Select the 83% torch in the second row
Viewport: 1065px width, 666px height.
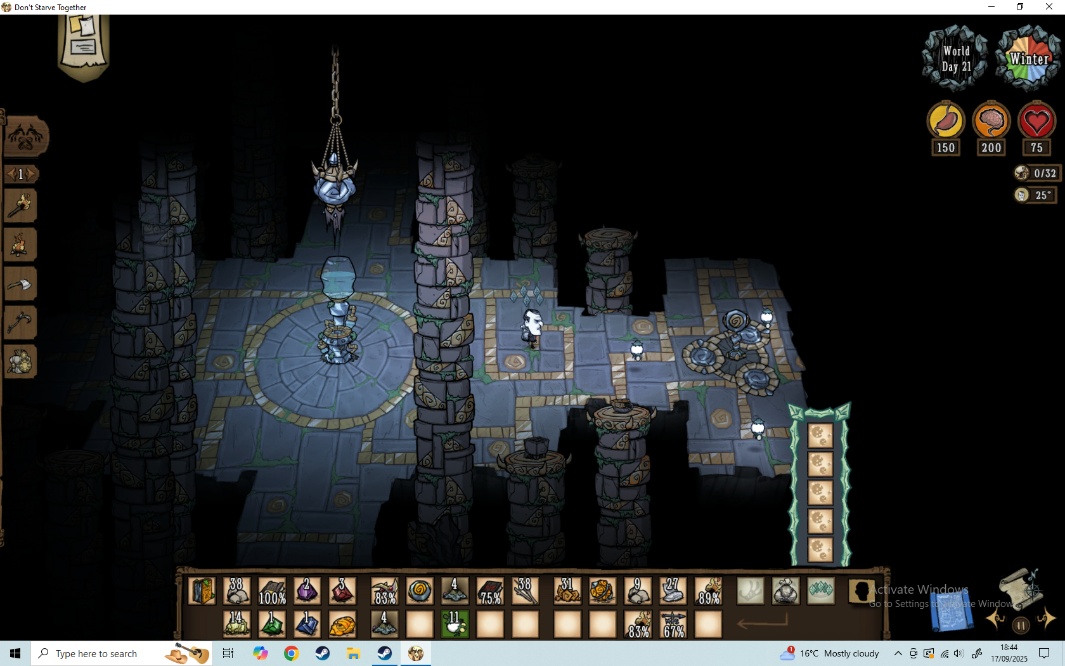click(637, 624)
